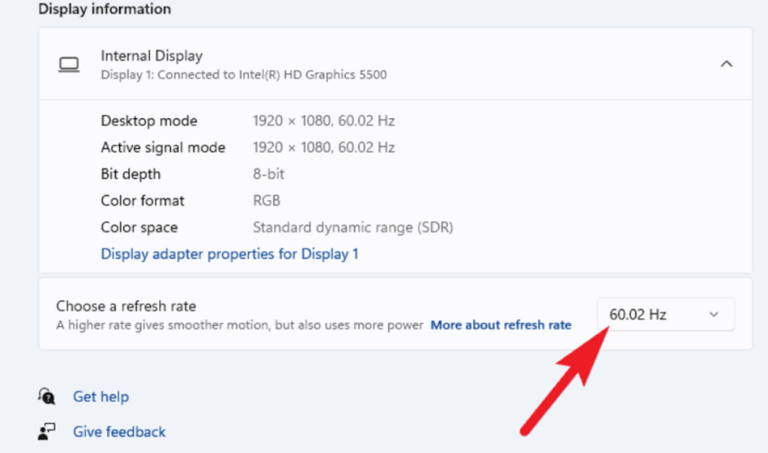Click the Display information heading

[x=104, y=9]
